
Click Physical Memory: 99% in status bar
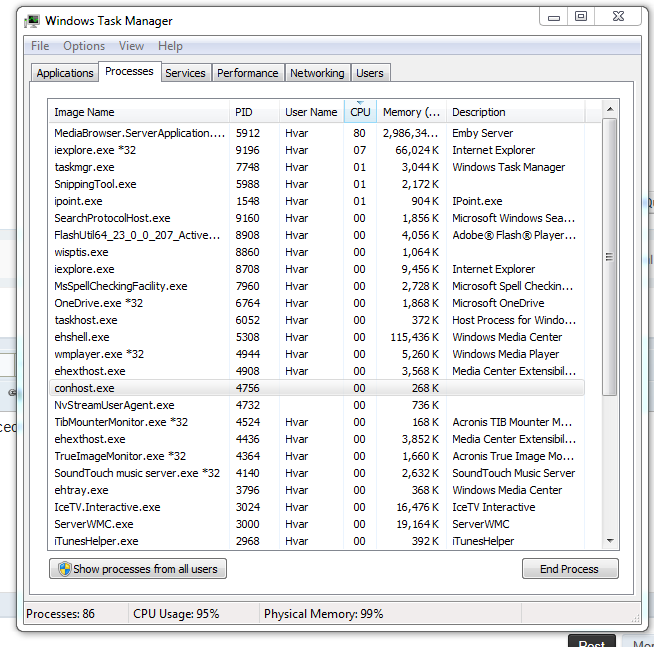pyautogui.click(x=324, y=614)
